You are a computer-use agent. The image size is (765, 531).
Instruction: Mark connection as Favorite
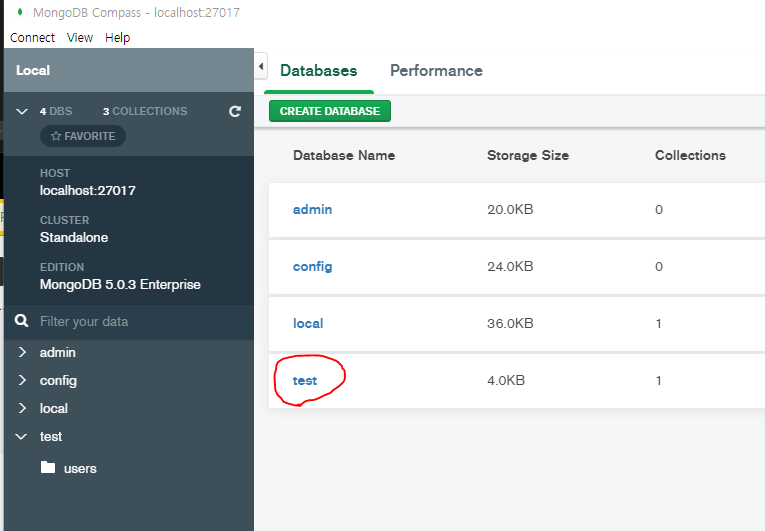83,136
